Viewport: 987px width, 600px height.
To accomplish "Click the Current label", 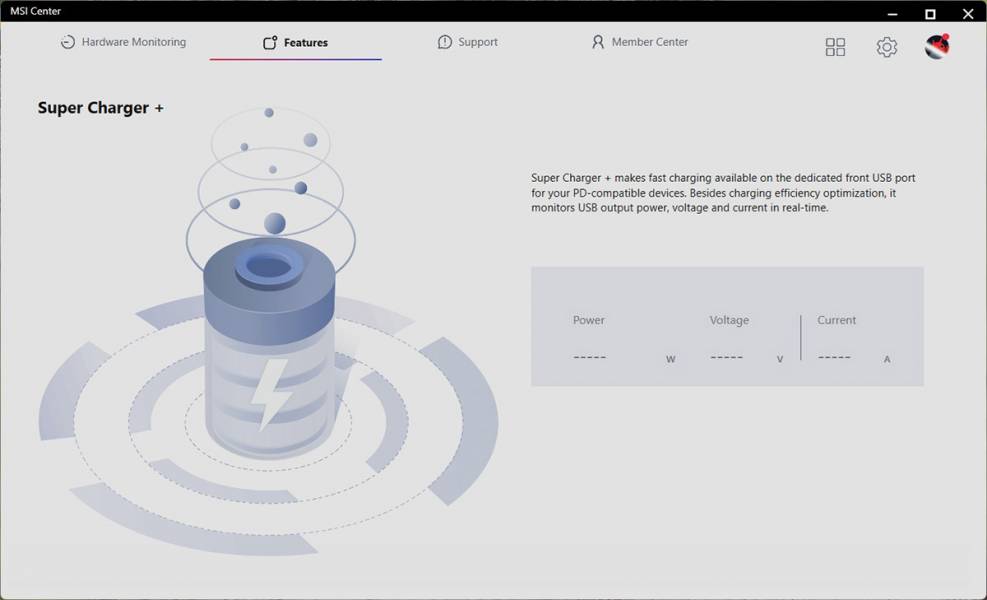I will tap(836, 320).
